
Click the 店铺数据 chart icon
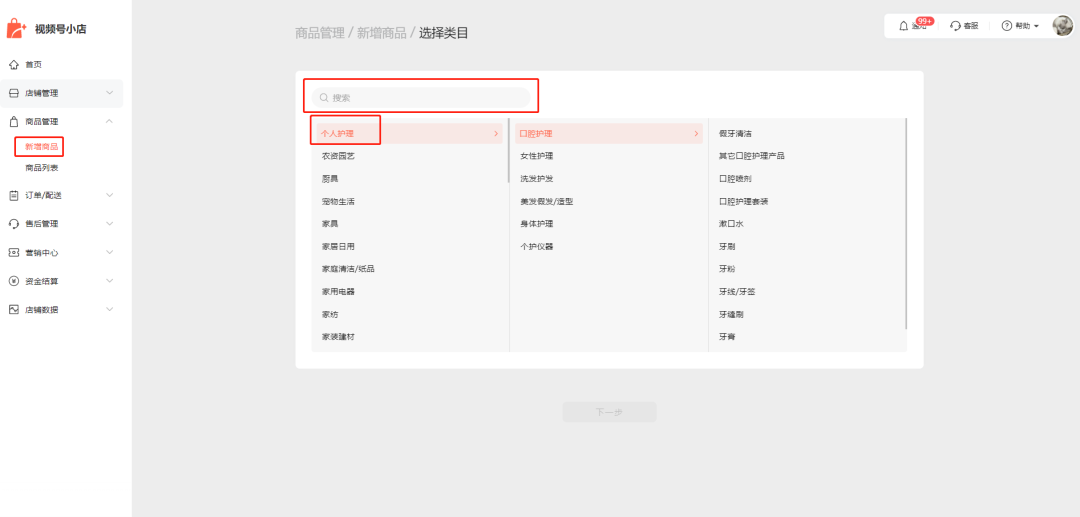coord(14,310)
